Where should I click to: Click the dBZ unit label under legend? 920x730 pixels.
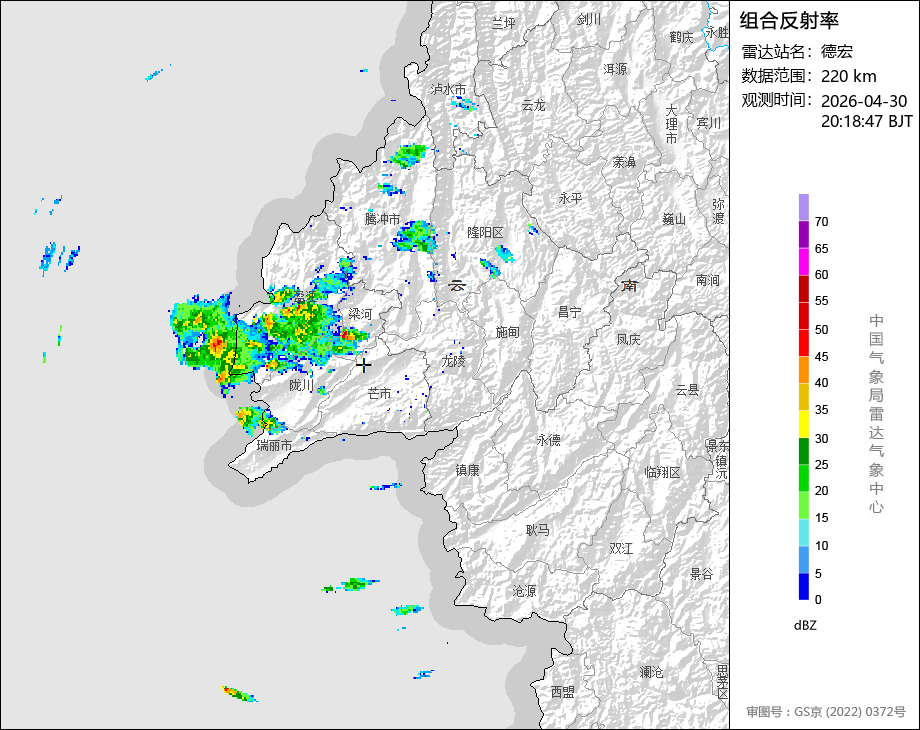805,625
